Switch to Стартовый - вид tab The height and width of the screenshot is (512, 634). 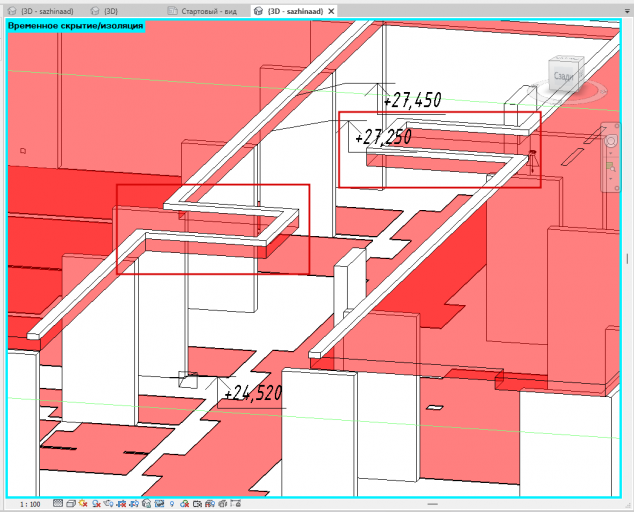tap(203, 11)
